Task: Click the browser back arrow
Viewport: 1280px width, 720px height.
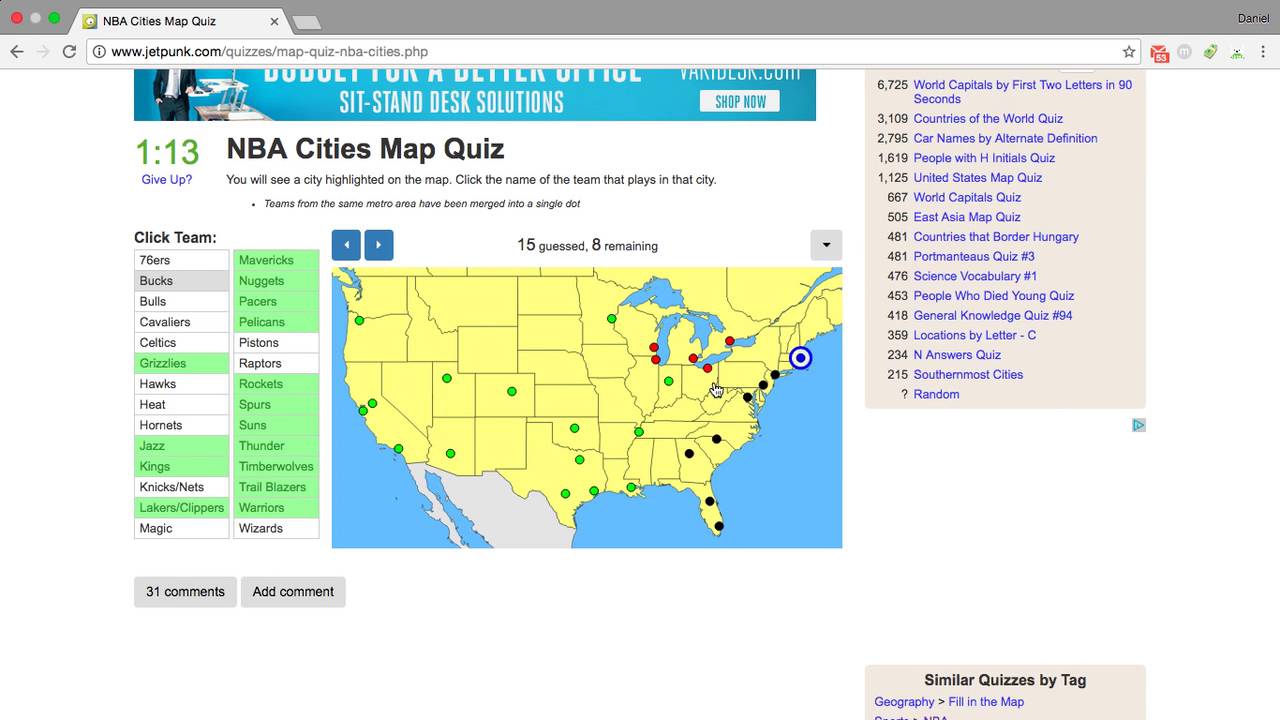Action: 17,52
